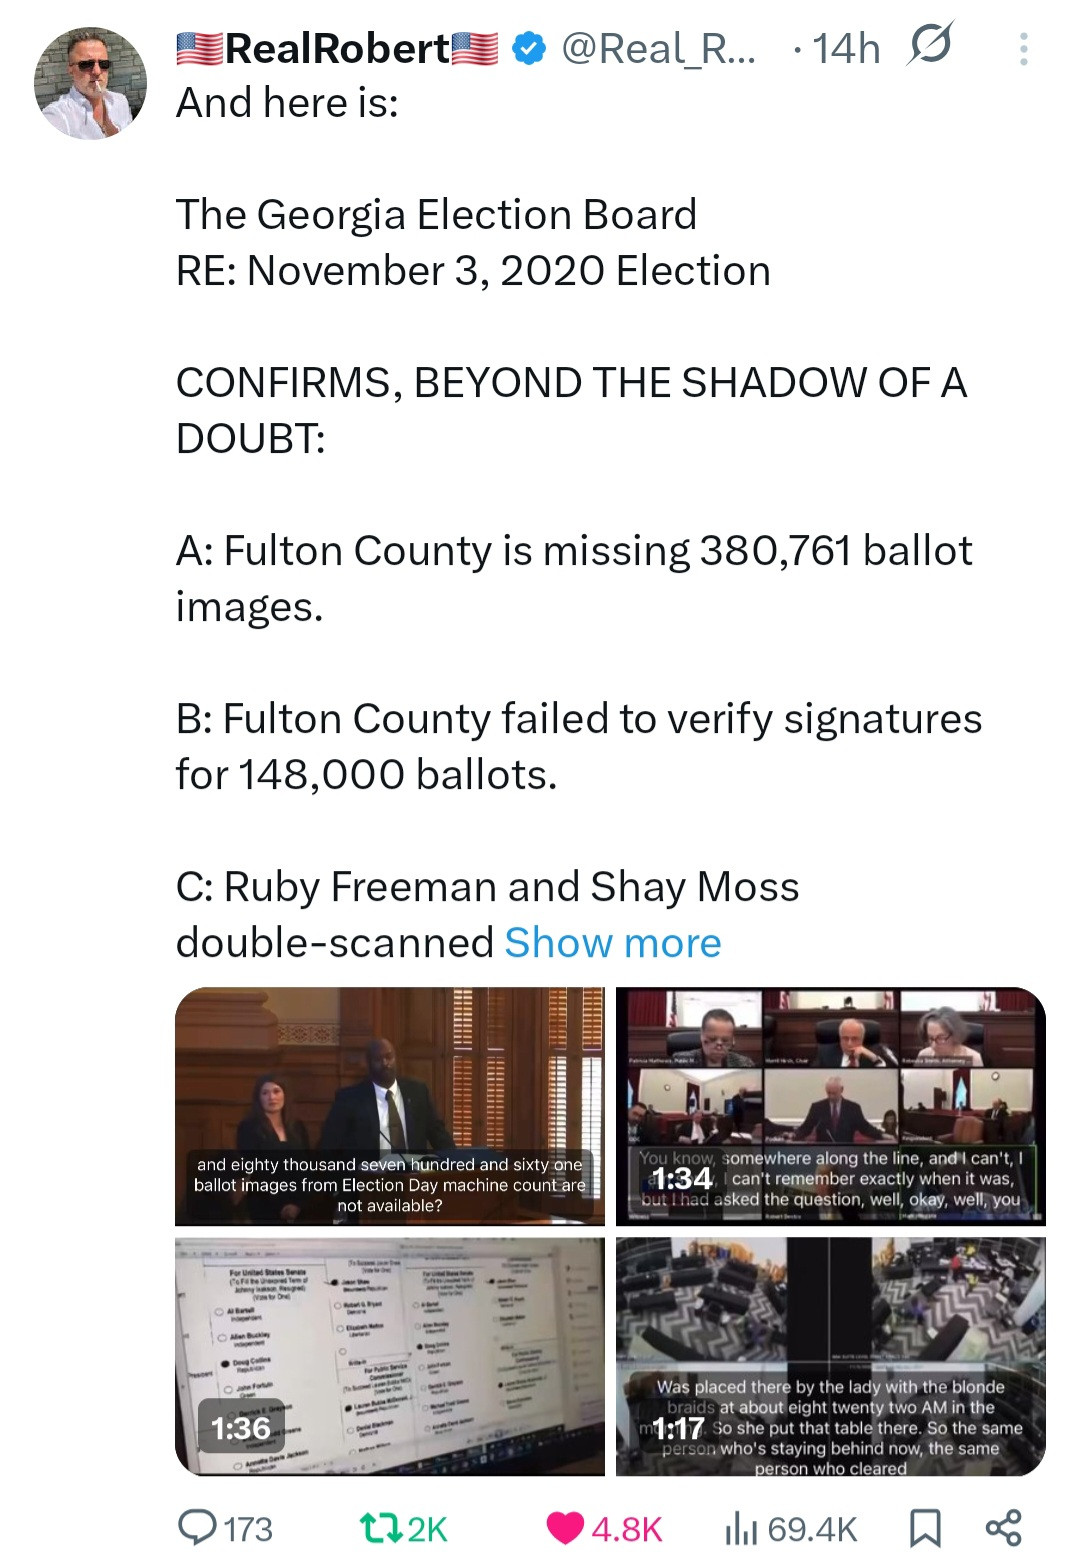Expand tweet text with Show more
1080x1567 pixels.
point(612,943)
